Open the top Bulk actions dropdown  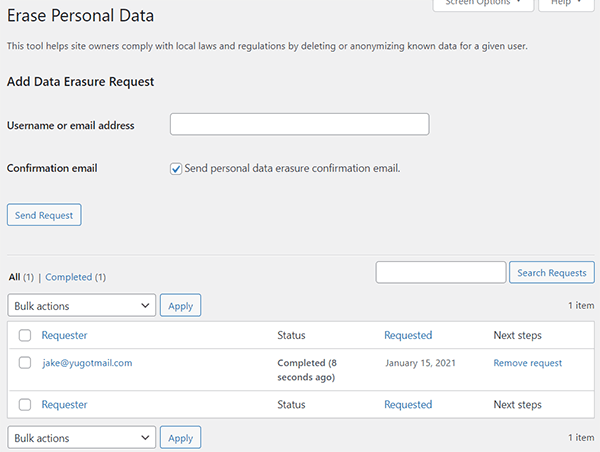click(x=82, y=305)
